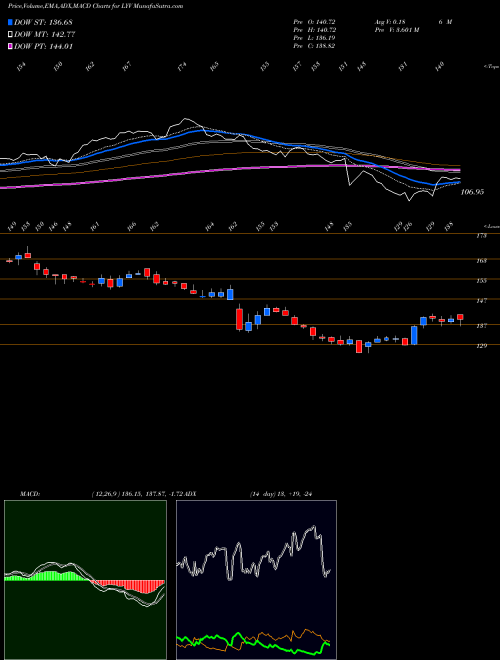Click the blue DOW ST legend swatch
Screen dimensions: 500x660
[x=11, y=22]
